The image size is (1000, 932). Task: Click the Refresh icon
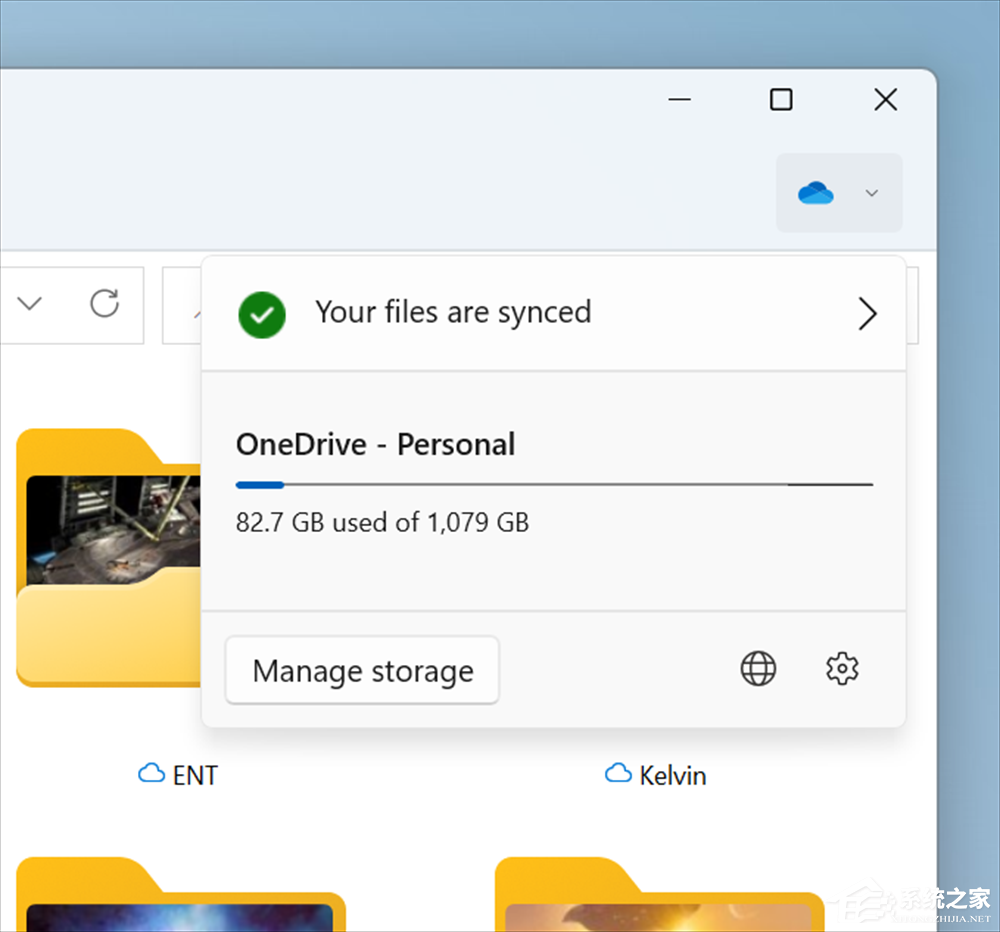click(105, 303)
